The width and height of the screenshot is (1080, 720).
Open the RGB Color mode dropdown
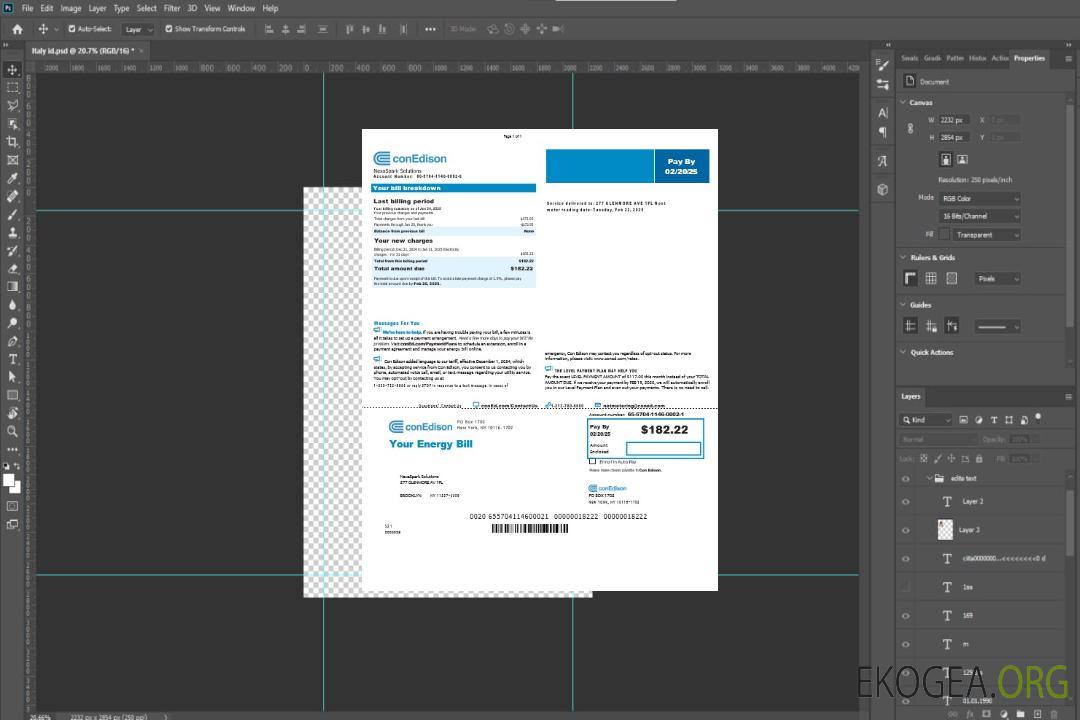coord(980,198)
